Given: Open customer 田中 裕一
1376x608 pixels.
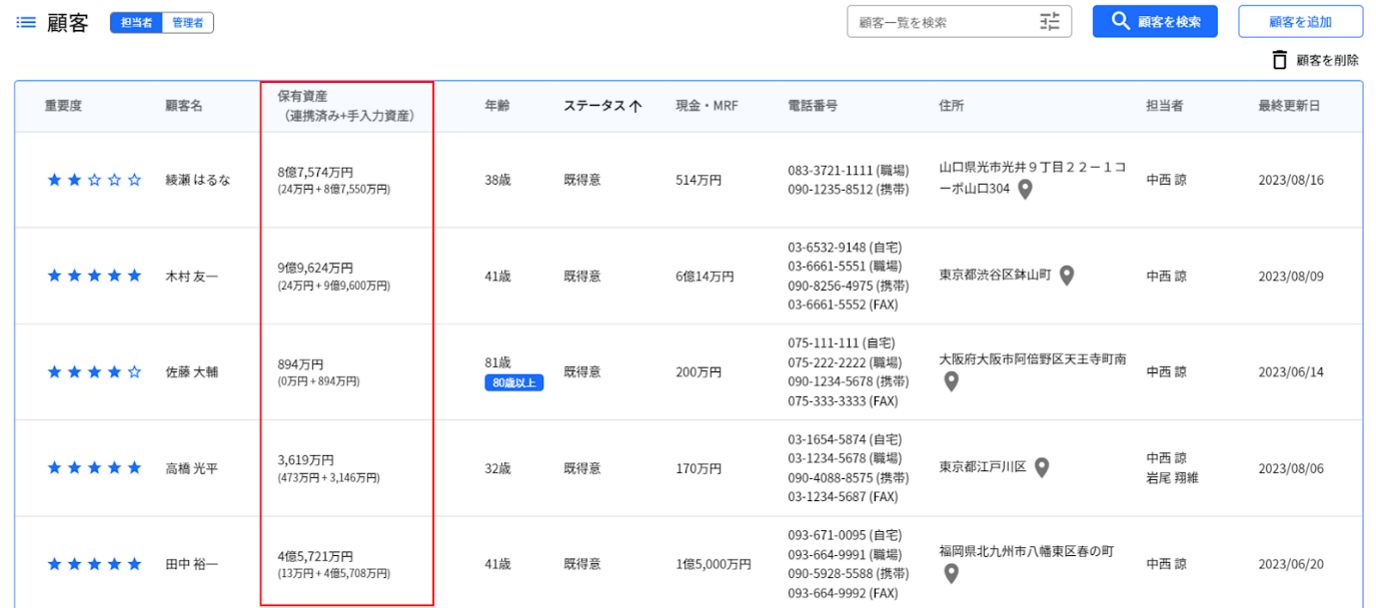Looking at the screenshot, I should click(x=191, y=564).
